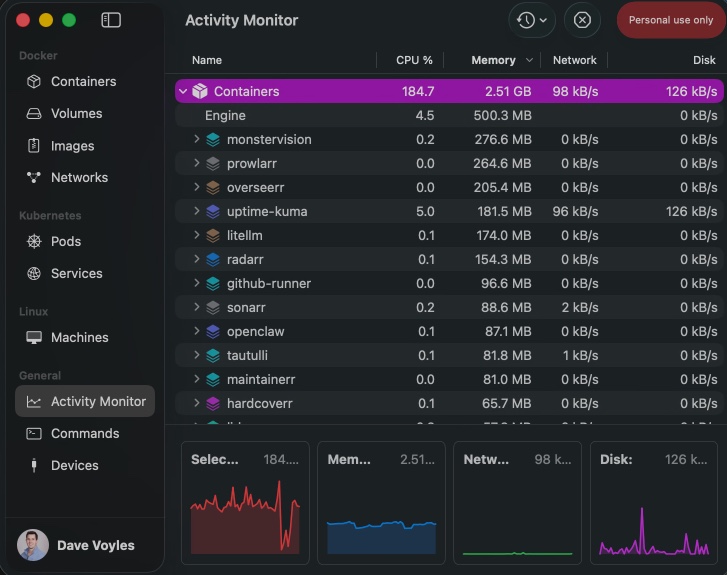Image resolution: width=727 pixels, height=575 pixels.
Task: Expand the uptime-kuma row
Action: pos(197,211)
